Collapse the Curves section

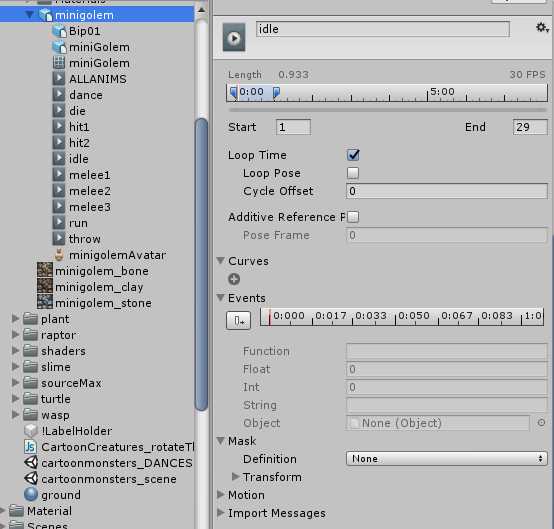tap(220, 261)
